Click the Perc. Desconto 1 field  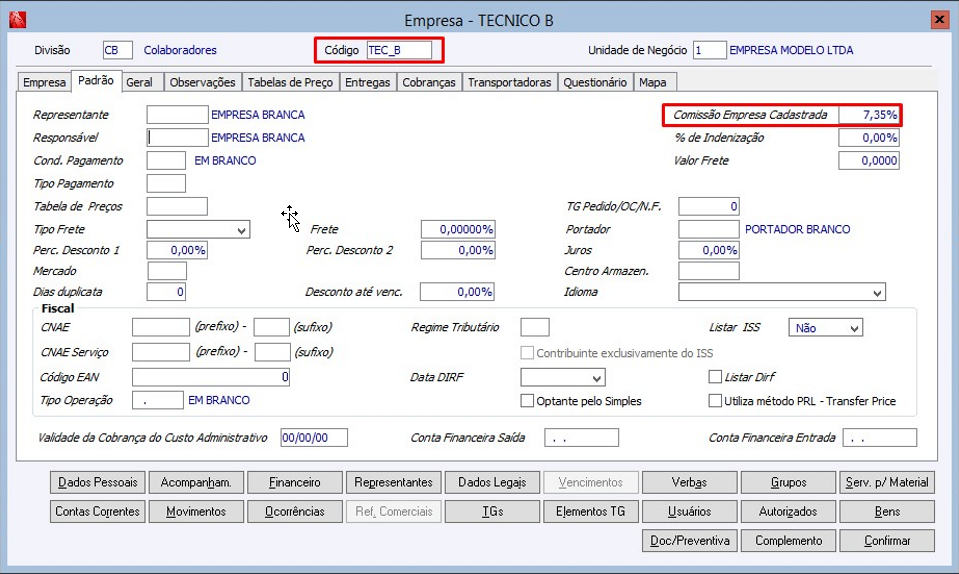pyautogui.click(x=177, y=250)
